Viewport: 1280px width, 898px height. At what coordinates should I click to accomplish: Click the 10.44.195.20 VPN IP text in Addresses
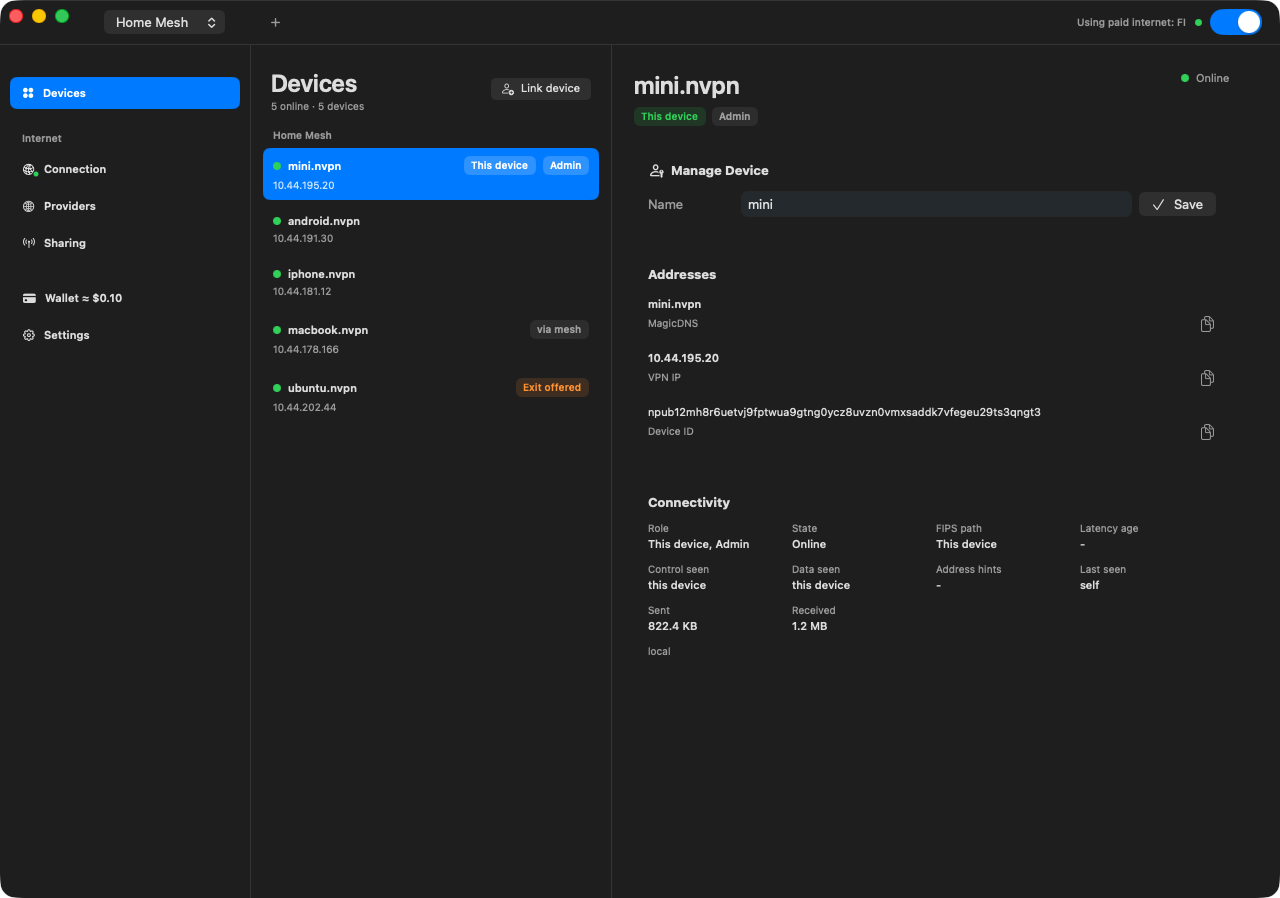point(683,358)
